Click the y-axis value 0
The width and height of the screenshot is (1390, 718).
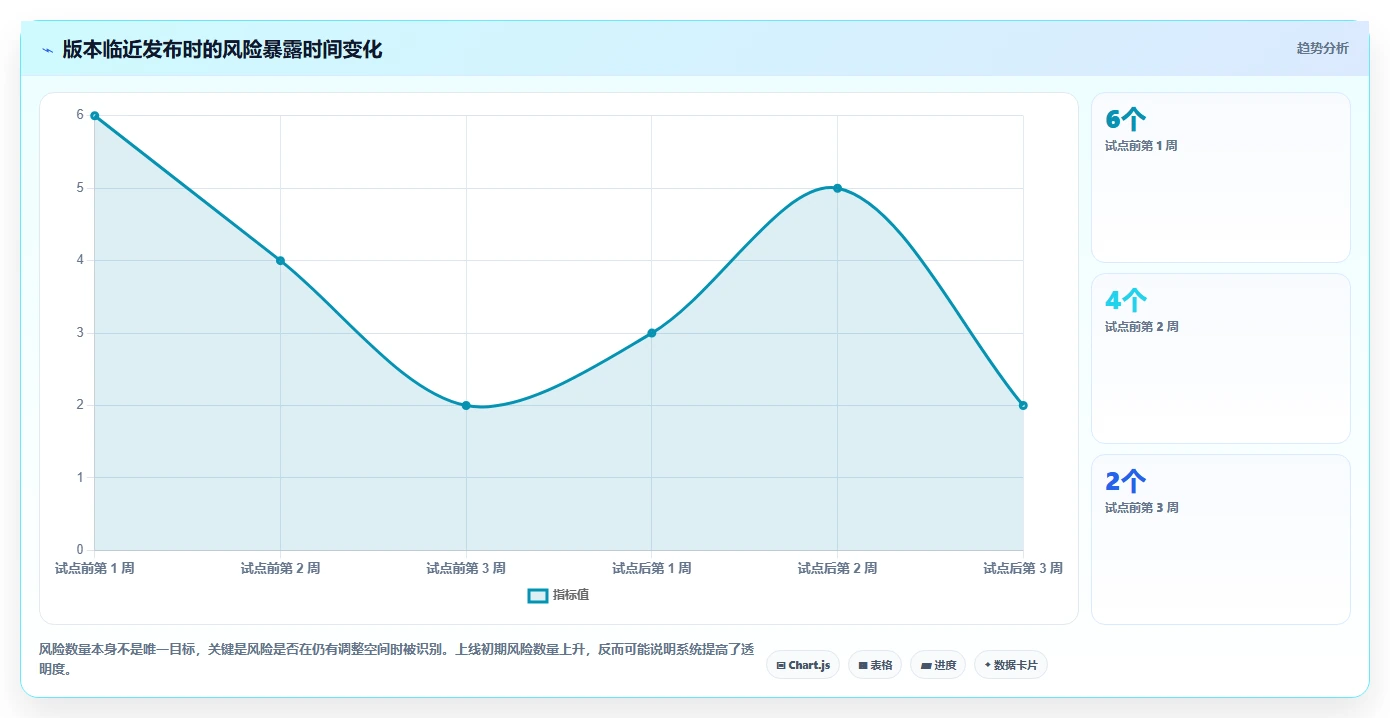tap(80, 550)
